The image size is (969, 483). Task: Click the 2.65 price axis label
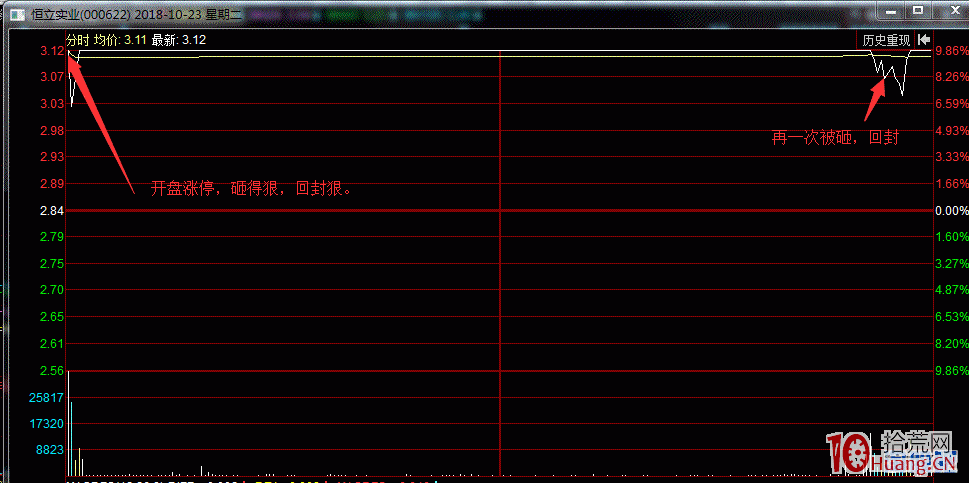click(x=53, y=317)
